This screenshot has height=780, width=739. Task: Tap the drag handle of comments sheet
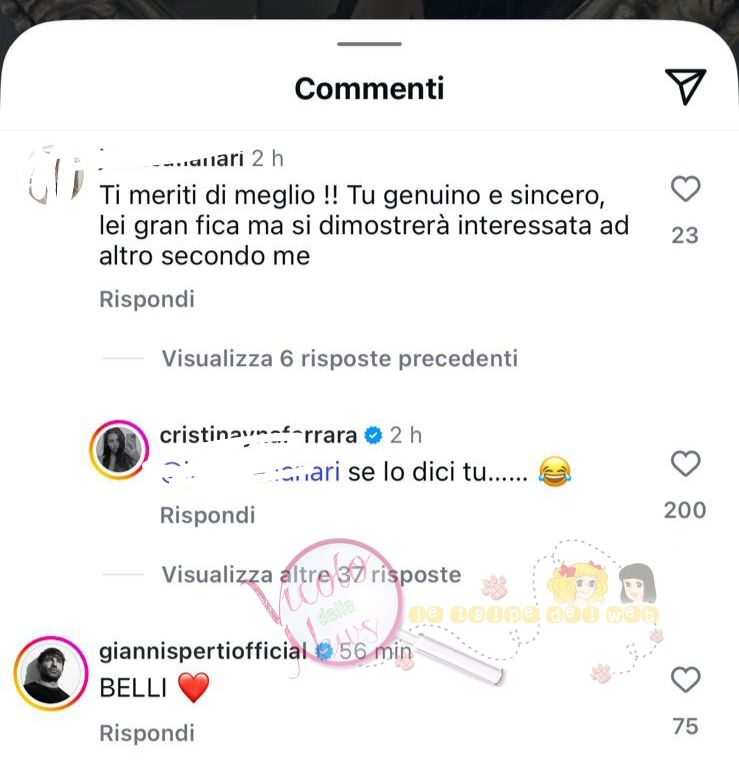[x=369, y=44]
